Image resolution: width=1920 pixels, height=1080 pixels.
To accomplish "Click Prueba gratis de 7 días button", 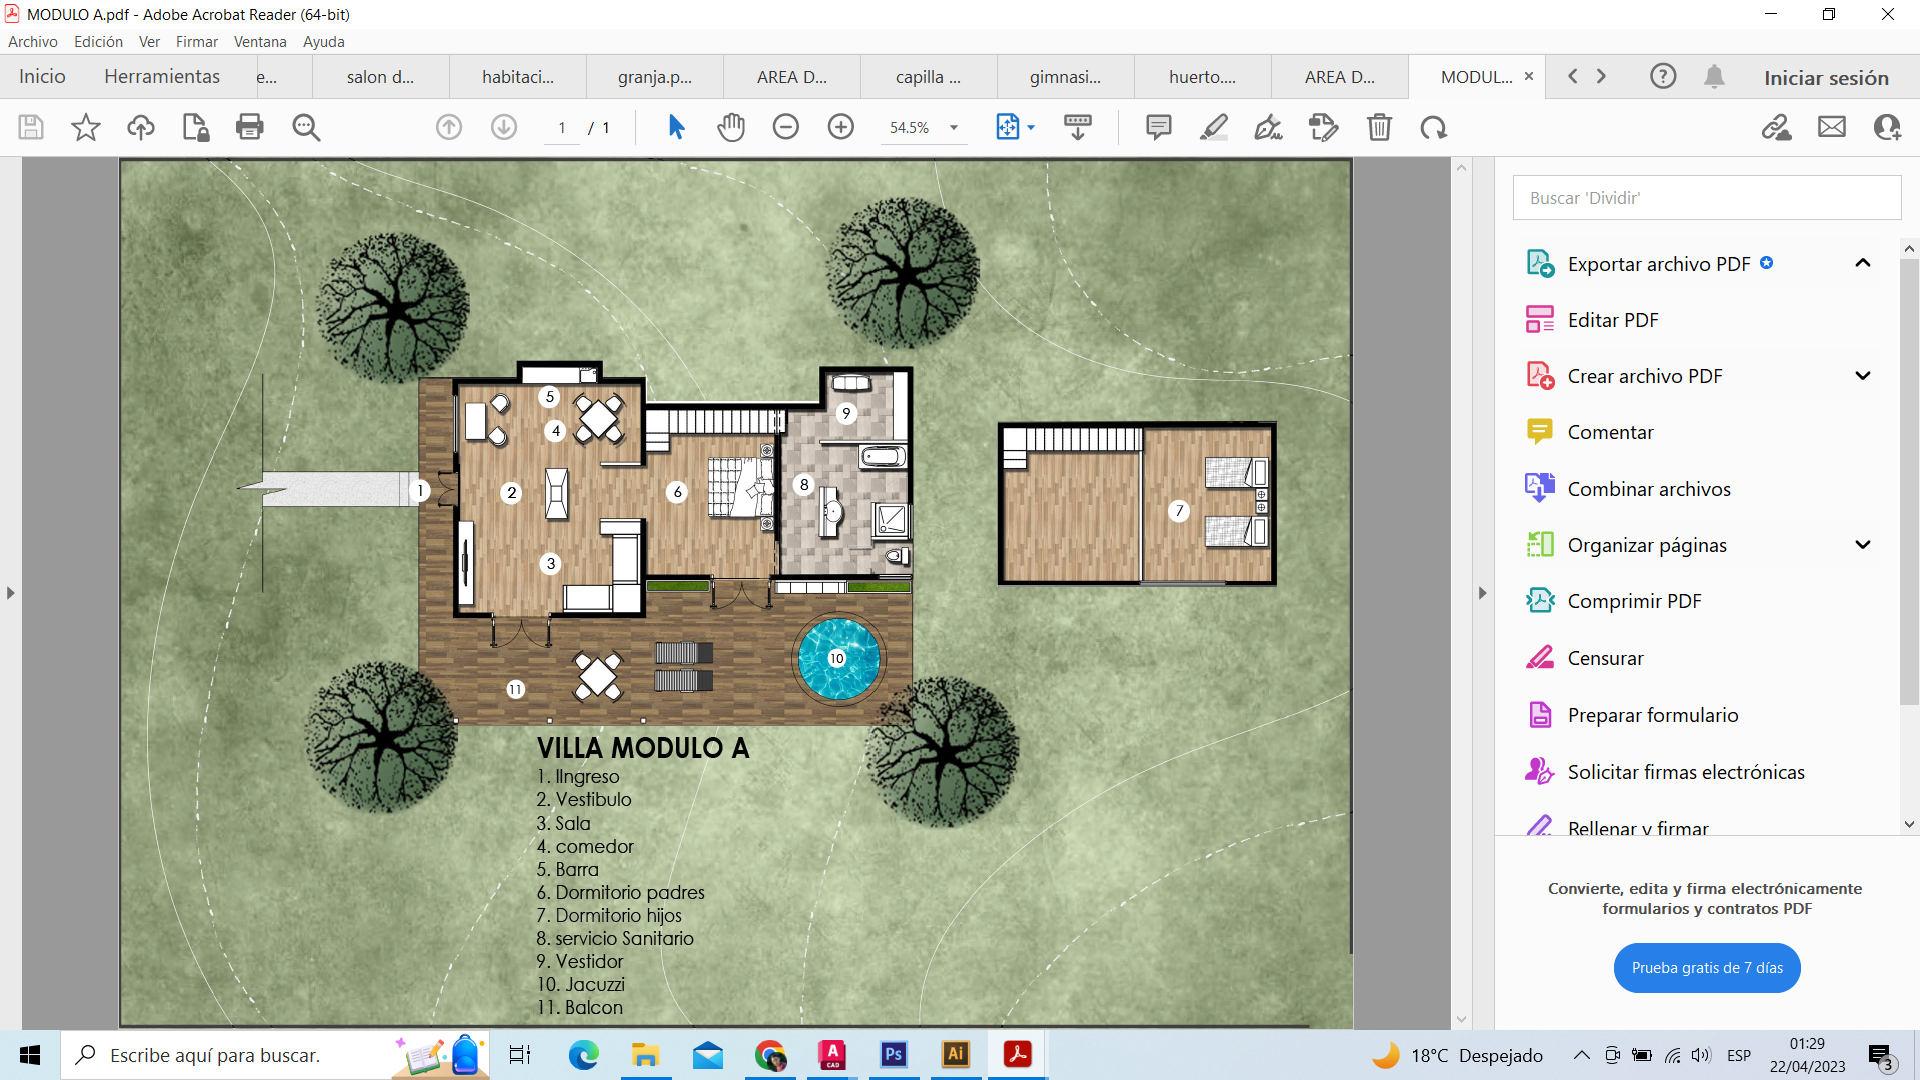I will coord(1706,968).
